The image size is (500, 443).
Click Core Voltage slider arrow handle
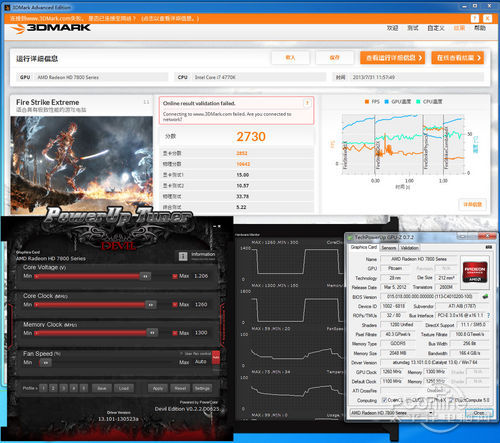pyautogui.click(x=145, y=276)
